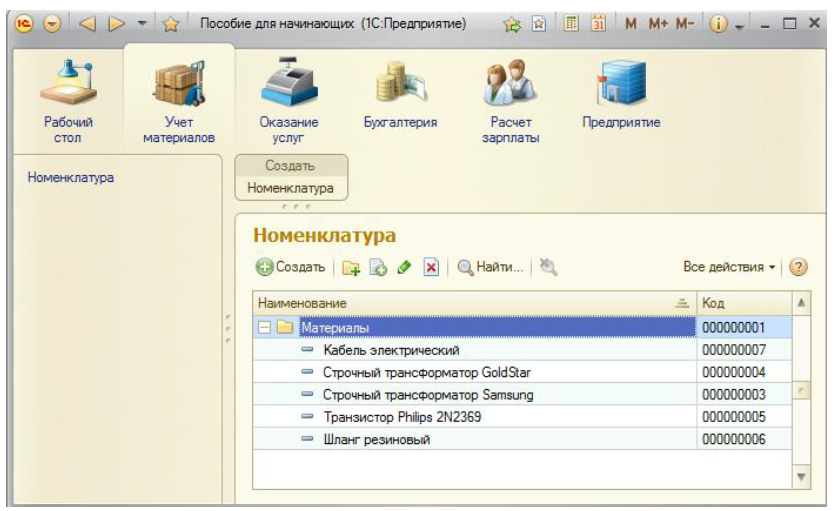Image resolution: width=839 pixels, height=511 pixels.
Task: Open navigation history dropdown arrow
Action: [x=142, y=24]
